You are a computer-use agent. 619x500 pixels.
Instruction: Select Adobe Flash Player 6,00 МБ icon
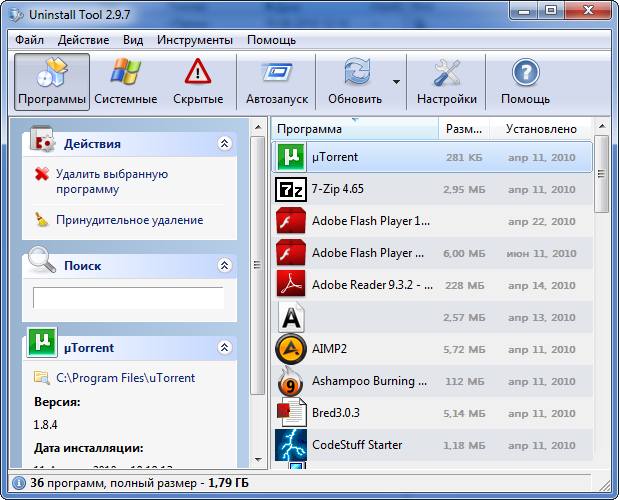pos(291,253)
